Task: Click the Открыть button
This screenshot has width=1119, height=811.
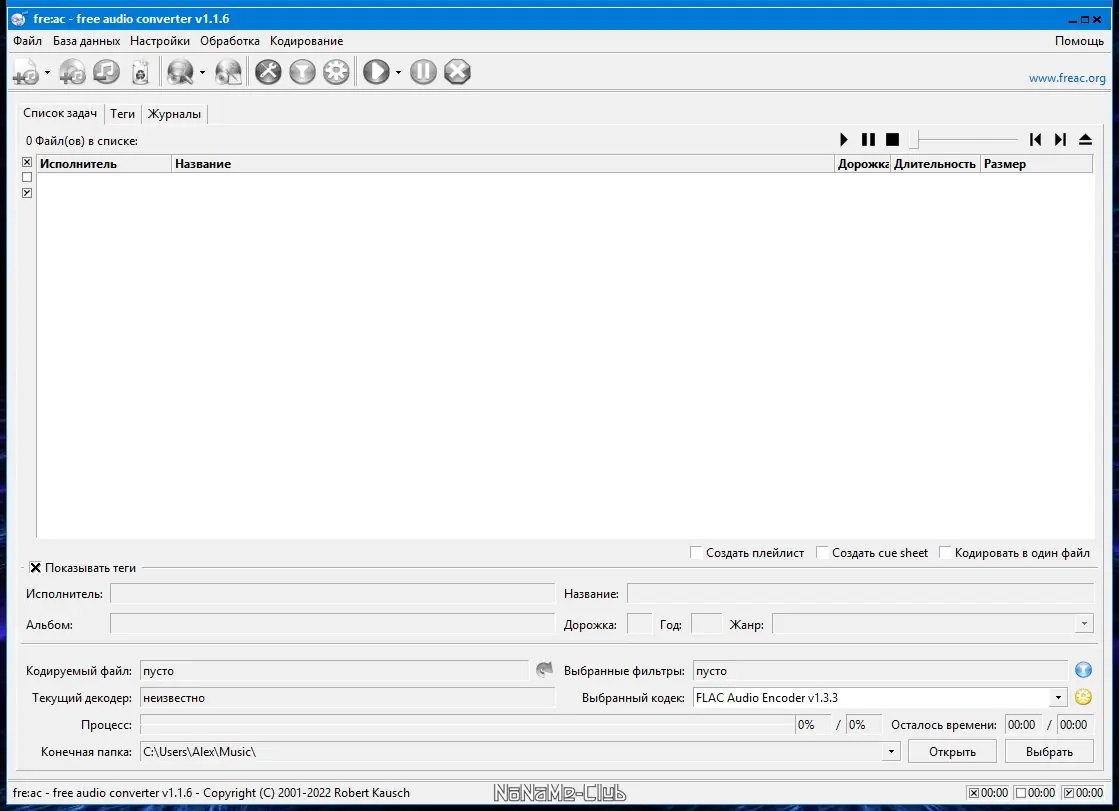Action: pyautogui.click(x=952, y=752)
